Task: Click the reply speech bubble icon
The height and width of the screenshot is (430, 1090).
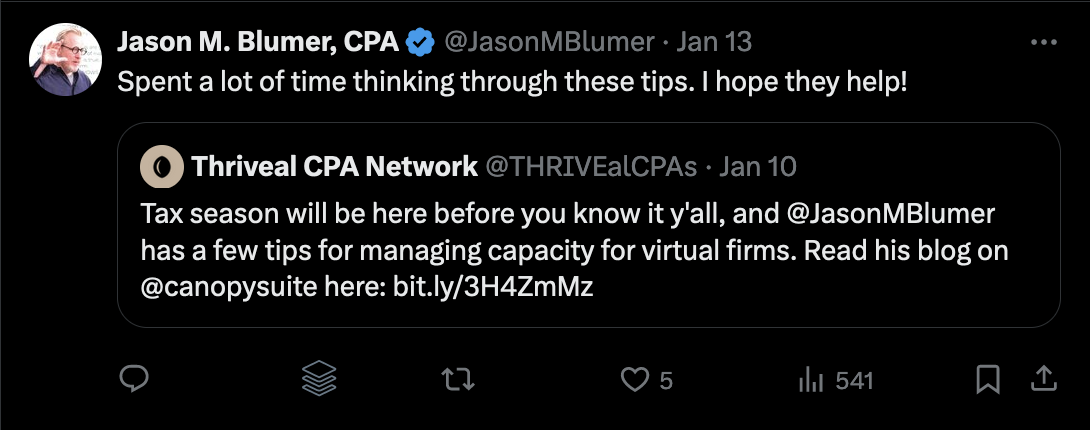Action: 134,380
